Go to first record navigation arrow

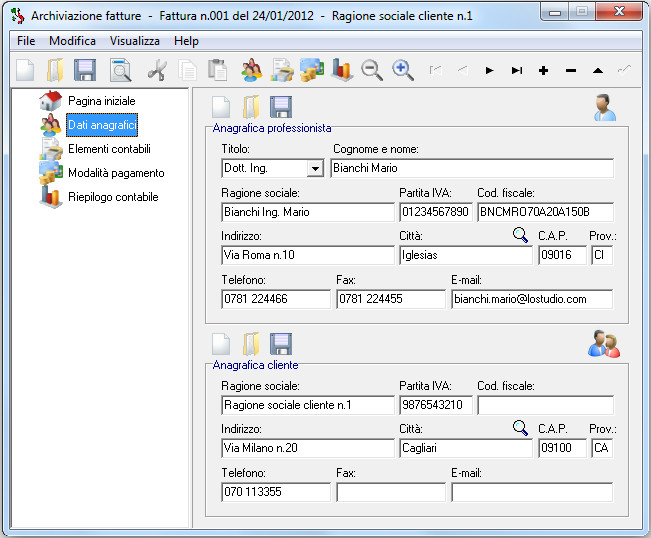tap(436, 70)
